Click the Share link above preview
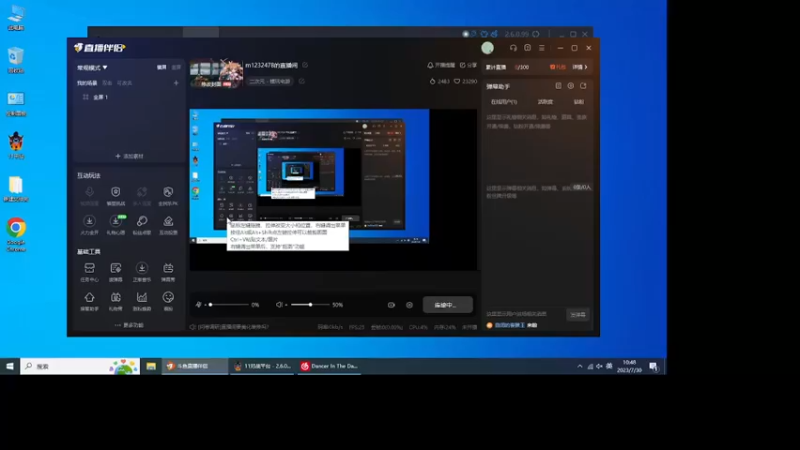This screenshot has width=800, height=450. 468,65
